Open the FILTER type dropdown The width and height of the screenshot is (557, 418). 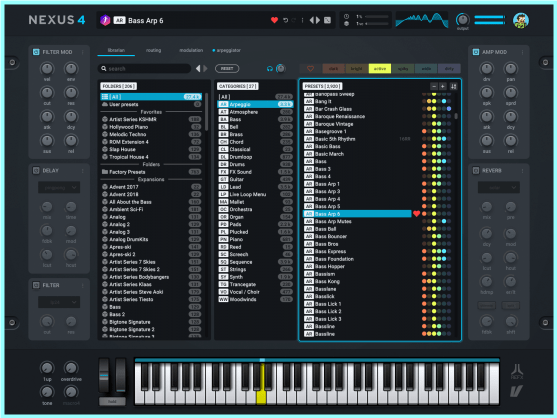tap(59, 302)
